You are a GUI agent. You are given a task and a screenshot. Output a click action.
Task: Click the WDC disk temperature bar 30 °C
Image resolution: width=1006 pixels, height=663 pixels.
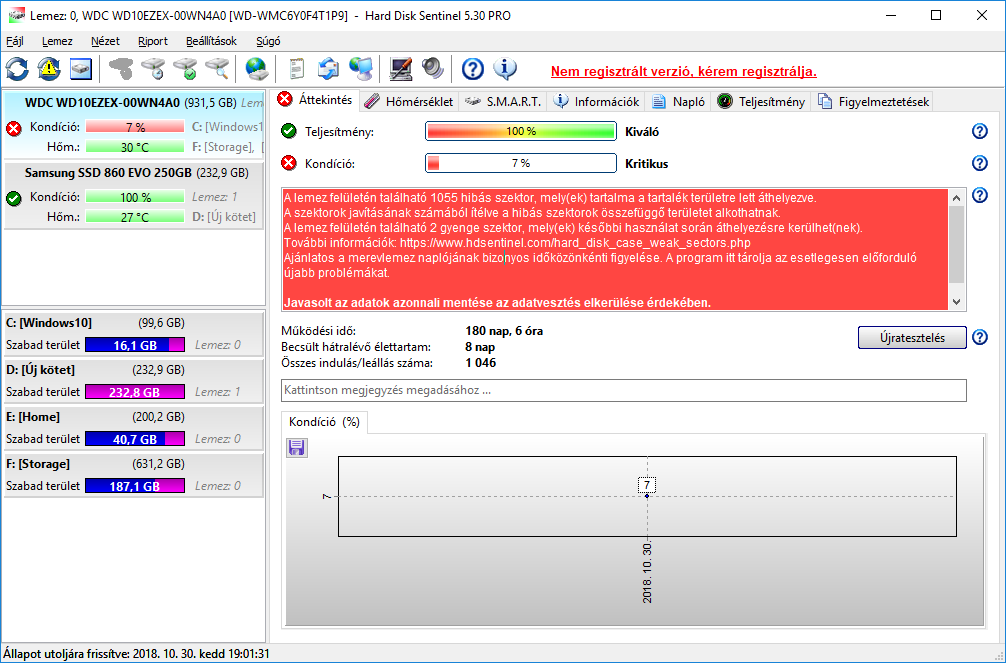135,147
